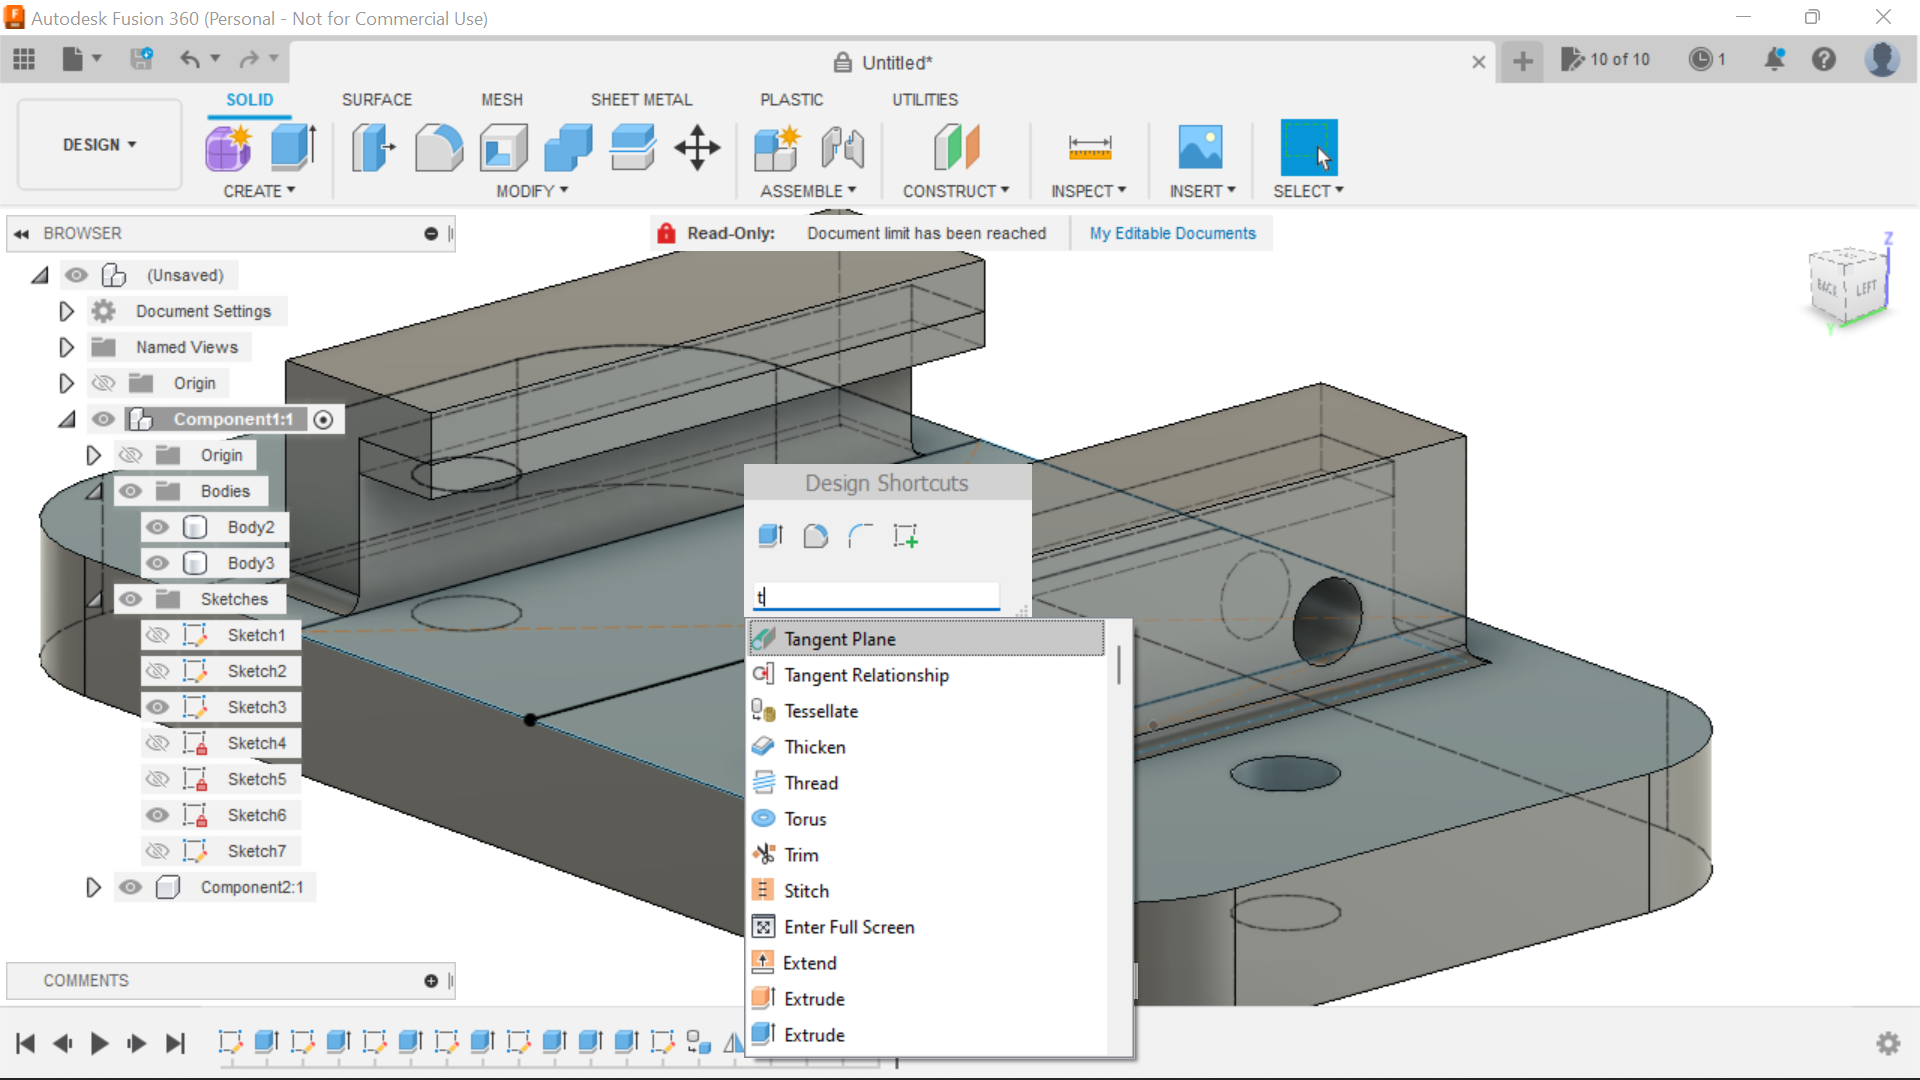This screenshot has height=1080, width=1920.
Task: Select the Press Pull tool icon
Action: (374, 148)
